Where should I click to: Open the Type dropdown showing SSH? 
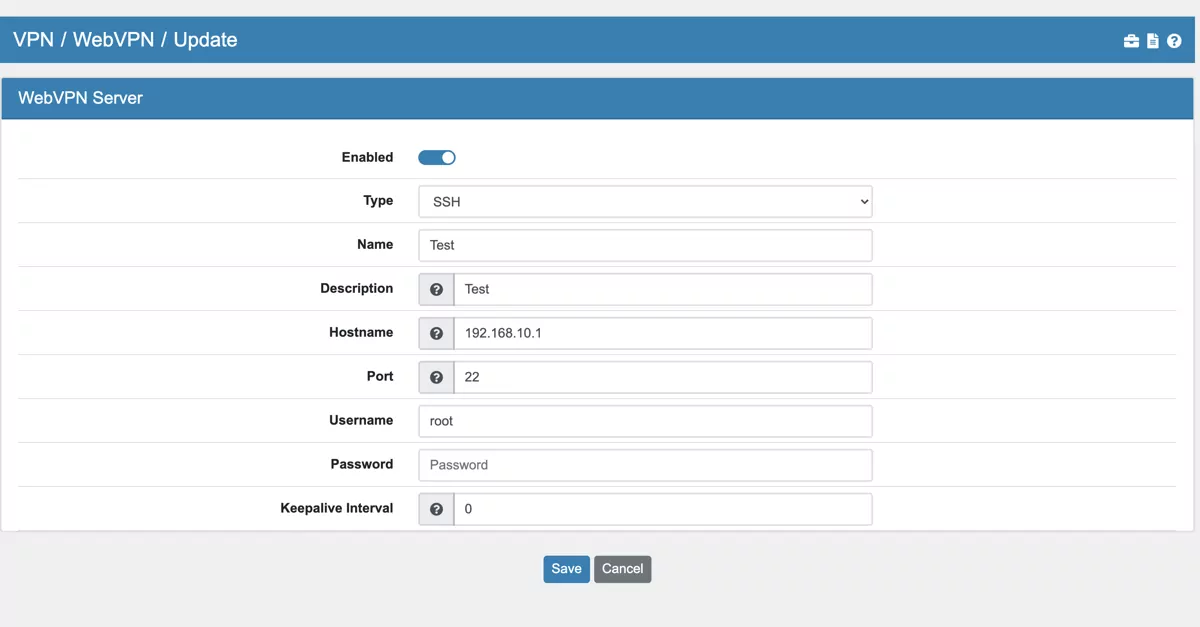(645, 201)
